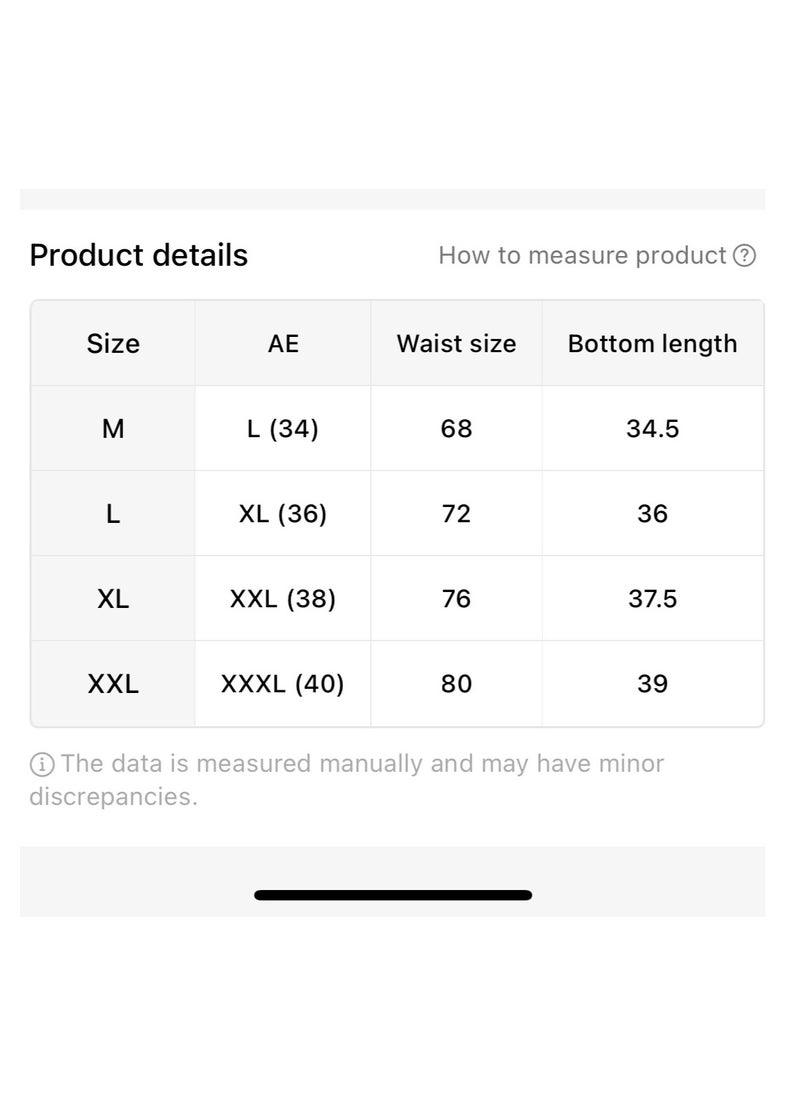Tap the black home indicator bar
Image resolution: width=800 pixels, height=1096 pixels.
pos(393,895)
